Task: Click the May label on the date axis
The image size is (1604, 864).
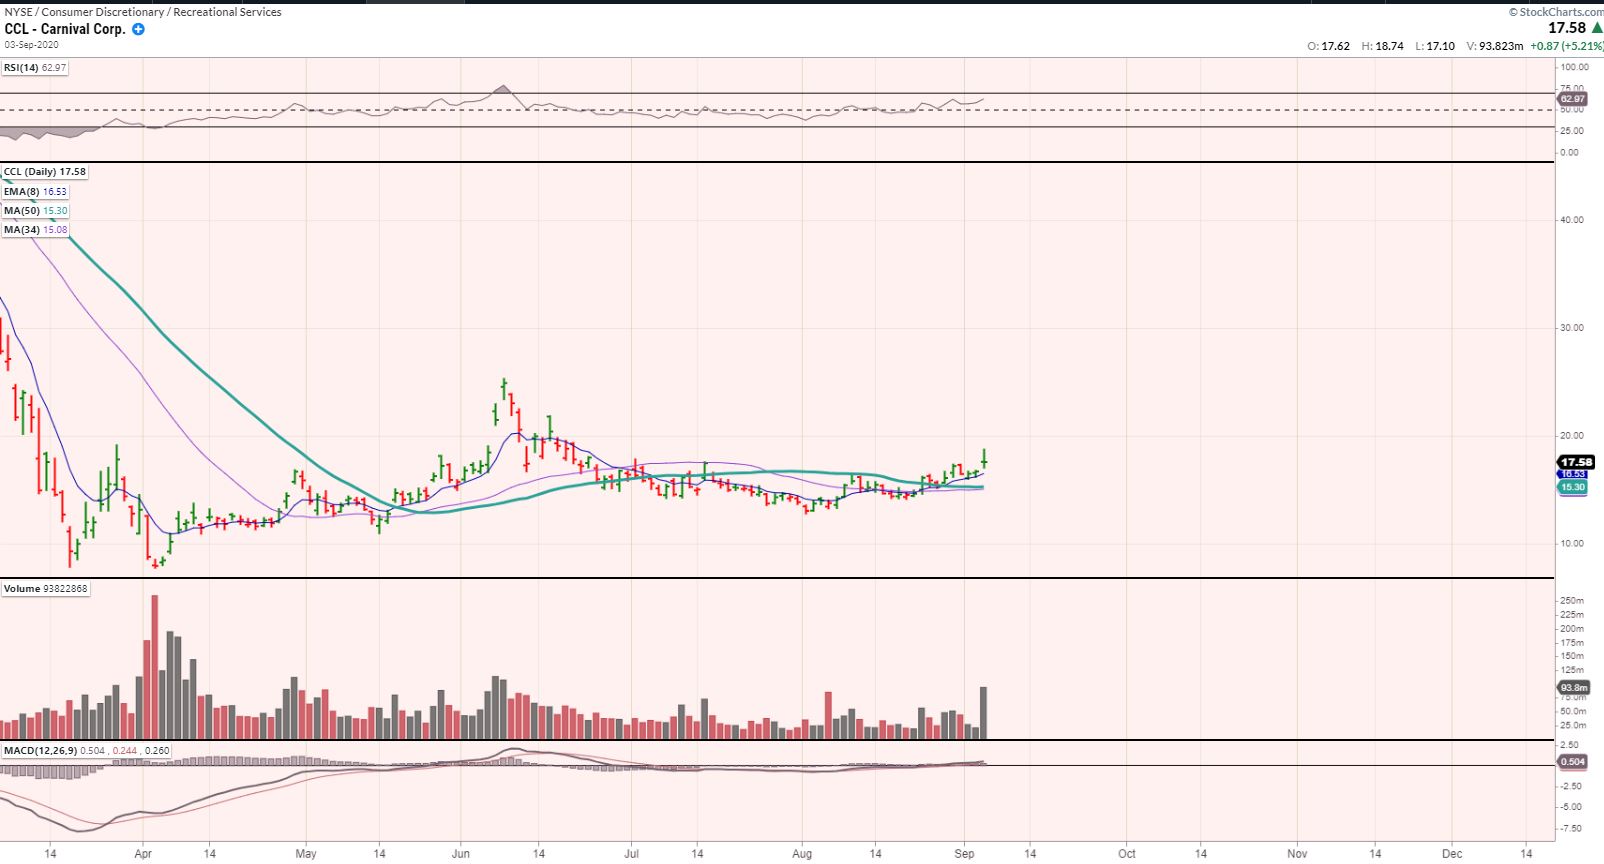Action: tap(306, 854)
